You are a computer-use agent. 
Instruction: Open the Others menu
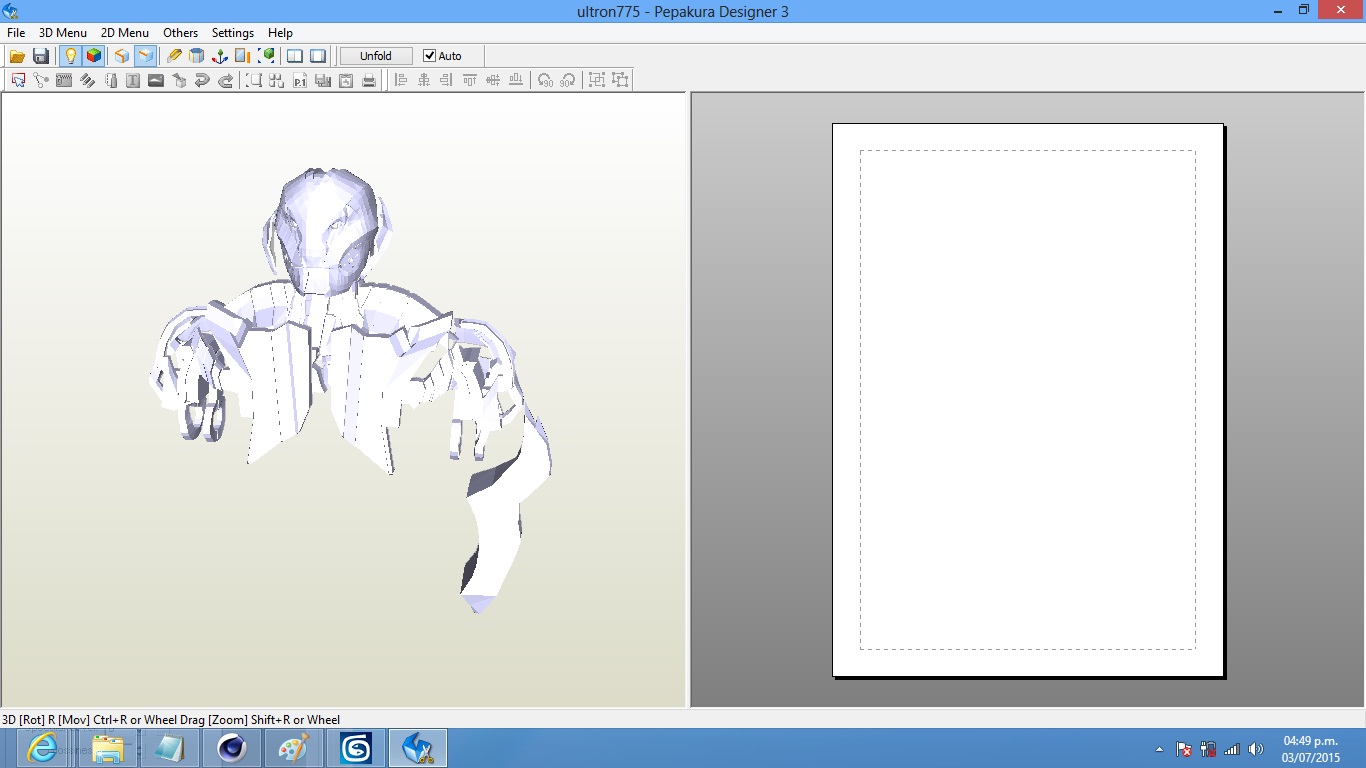[181, 33]
